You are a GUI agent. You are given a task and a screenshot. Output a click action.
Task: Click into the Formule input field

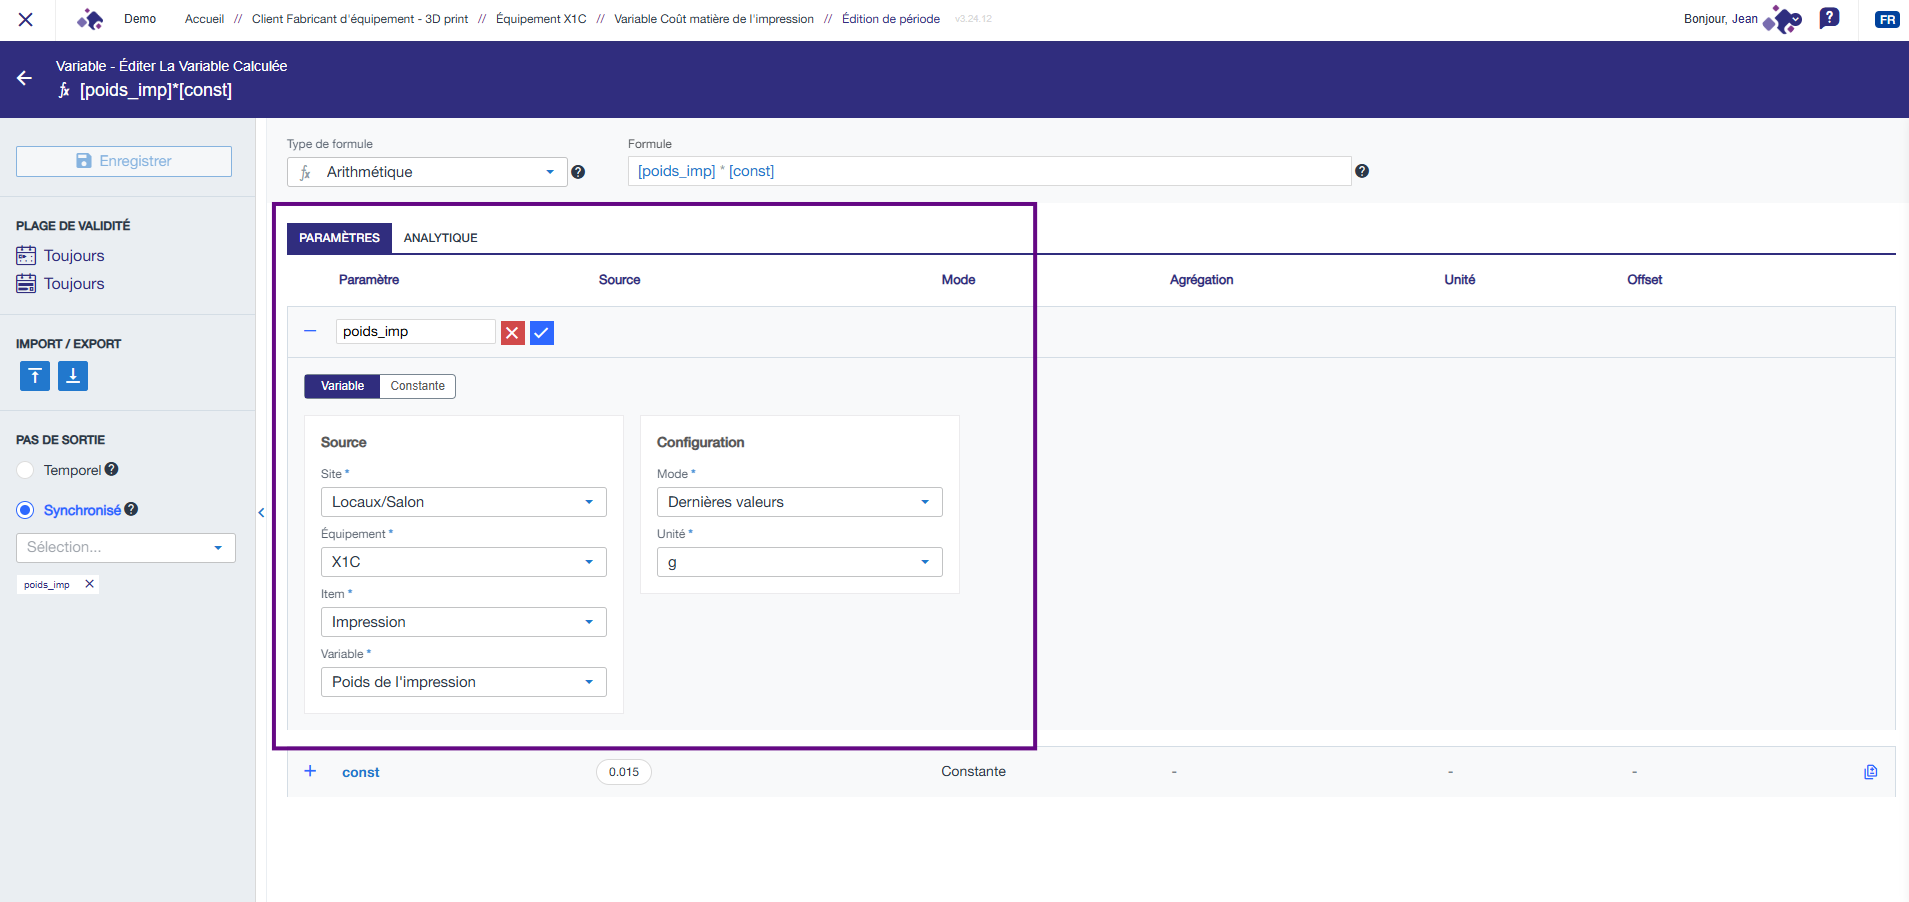[x=990, y=171]
